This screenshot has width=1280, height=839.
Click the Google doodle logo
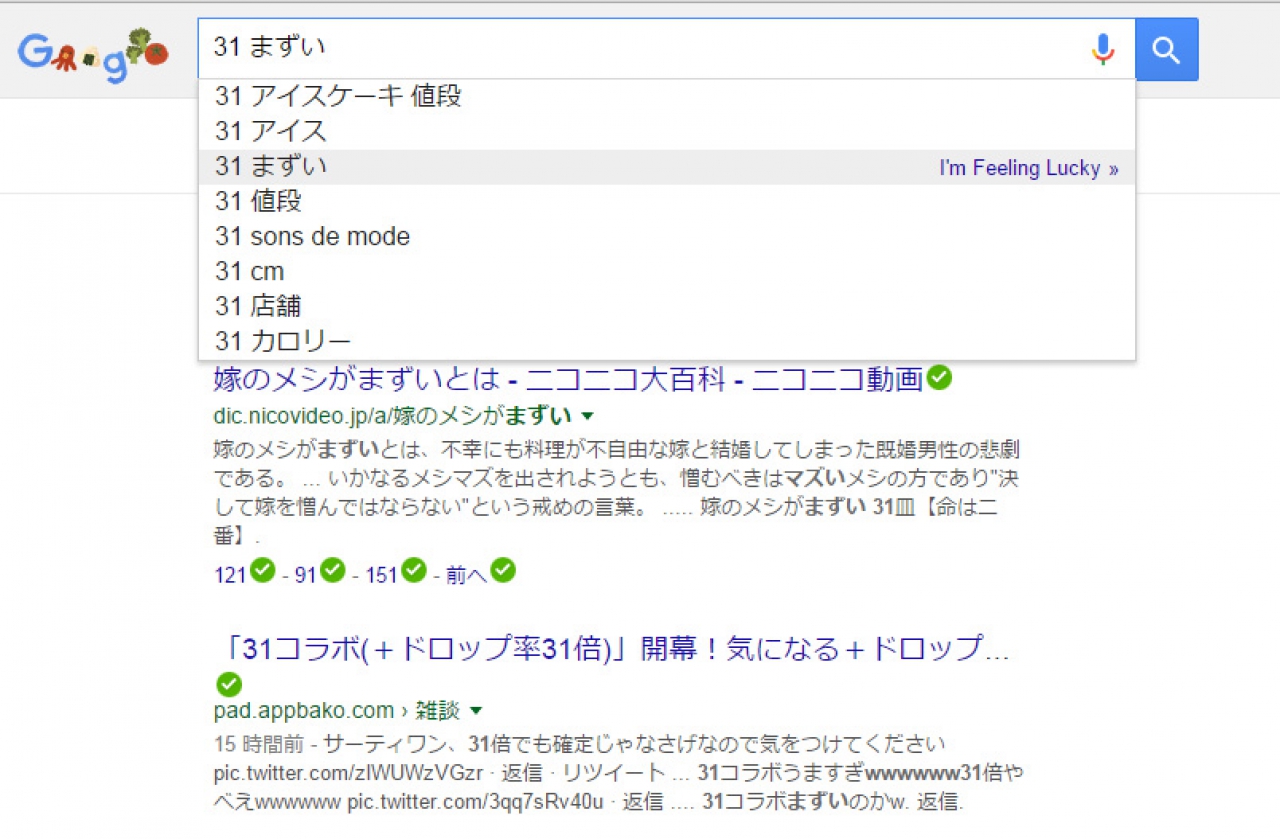93,56
